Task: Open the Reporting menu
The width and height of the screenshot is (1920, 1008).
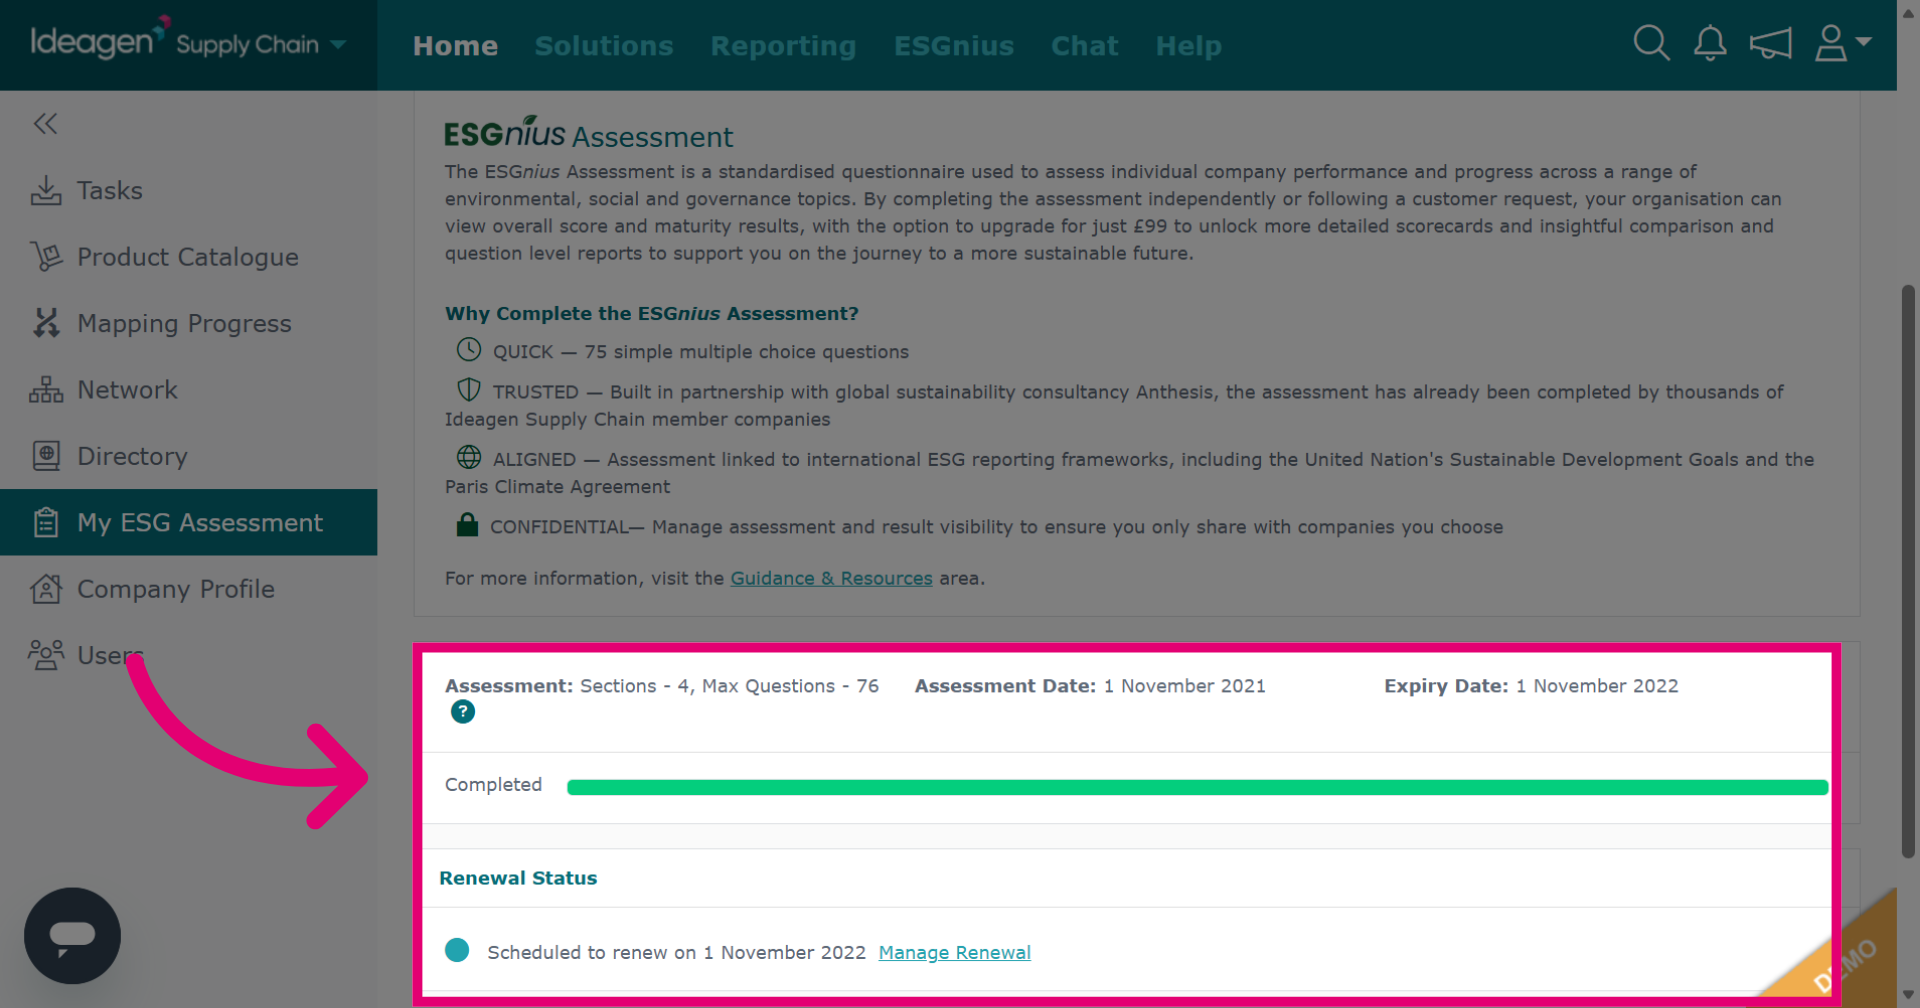Action: (783, 46)
